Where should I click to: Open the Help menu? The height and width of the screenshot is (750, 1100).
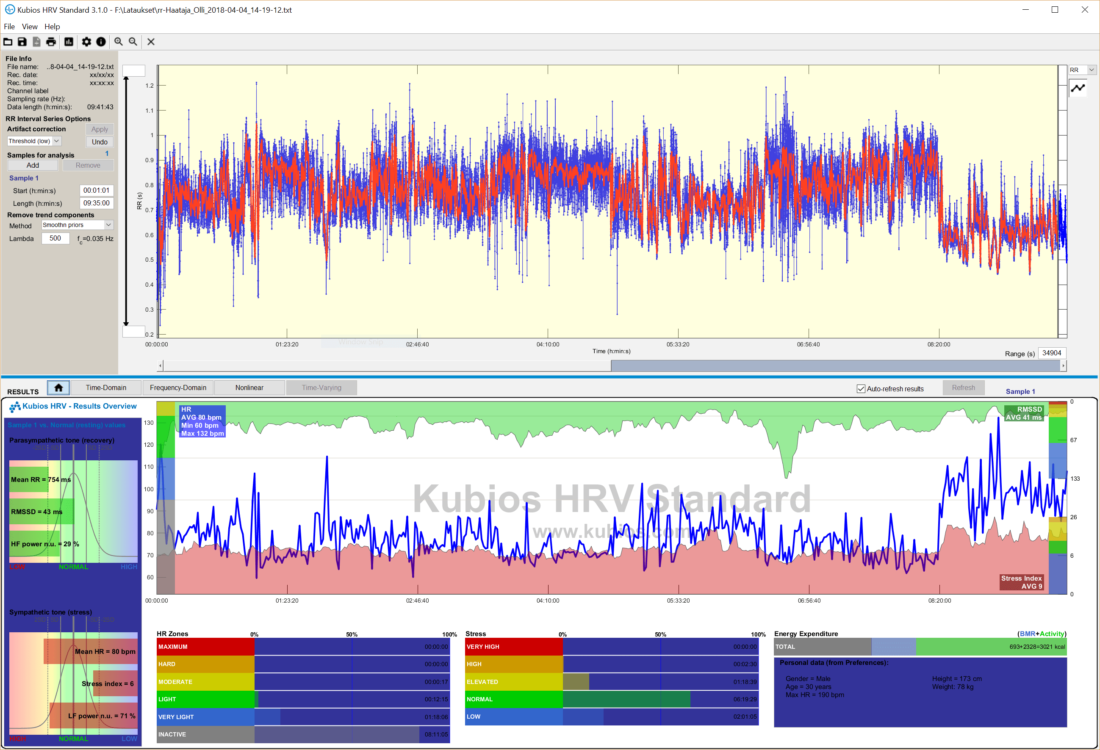(x=53, y=27)
